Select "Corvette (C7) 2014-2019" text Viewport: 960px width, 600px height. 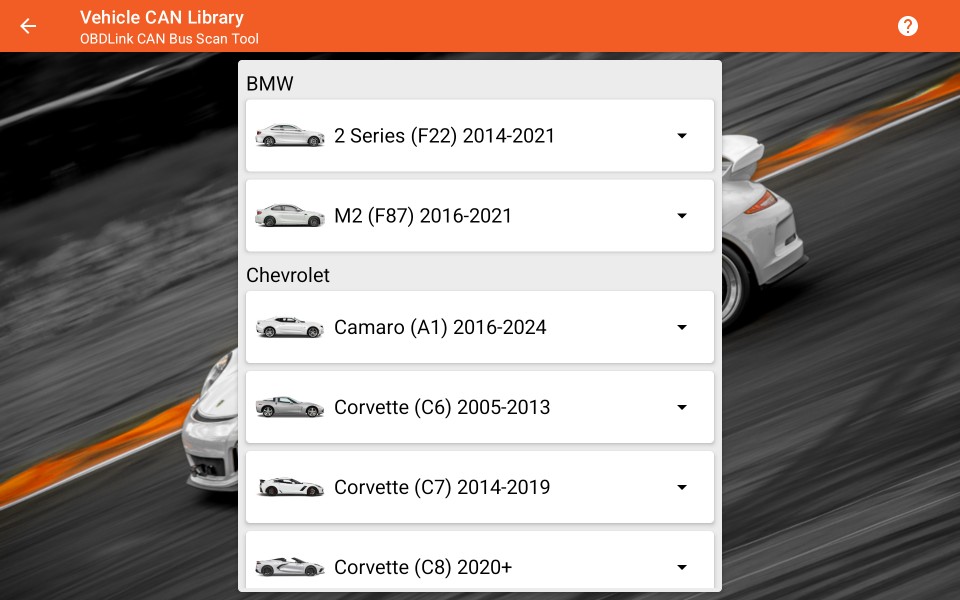[442, 487]
